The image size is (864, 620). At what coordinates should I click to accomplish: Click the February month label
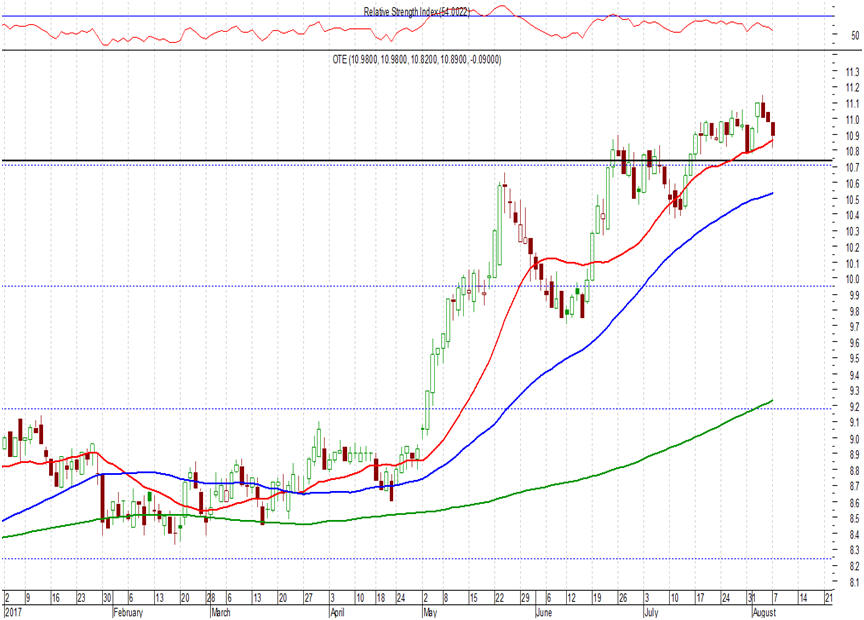point(128,612)
